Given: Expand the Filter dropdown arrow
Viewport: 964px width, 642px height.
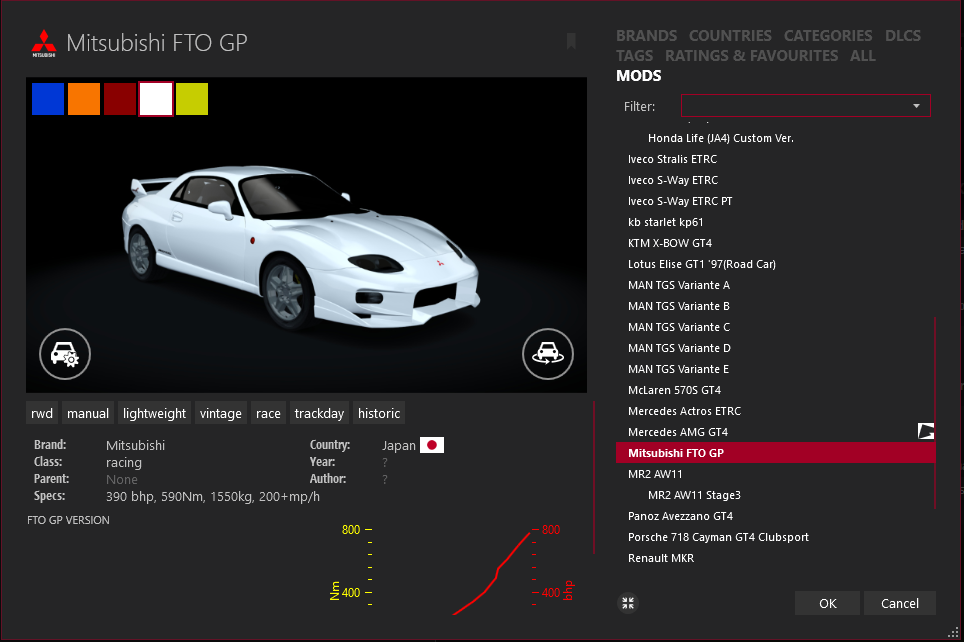Looking at the screenshot, I should click(916, 106).
